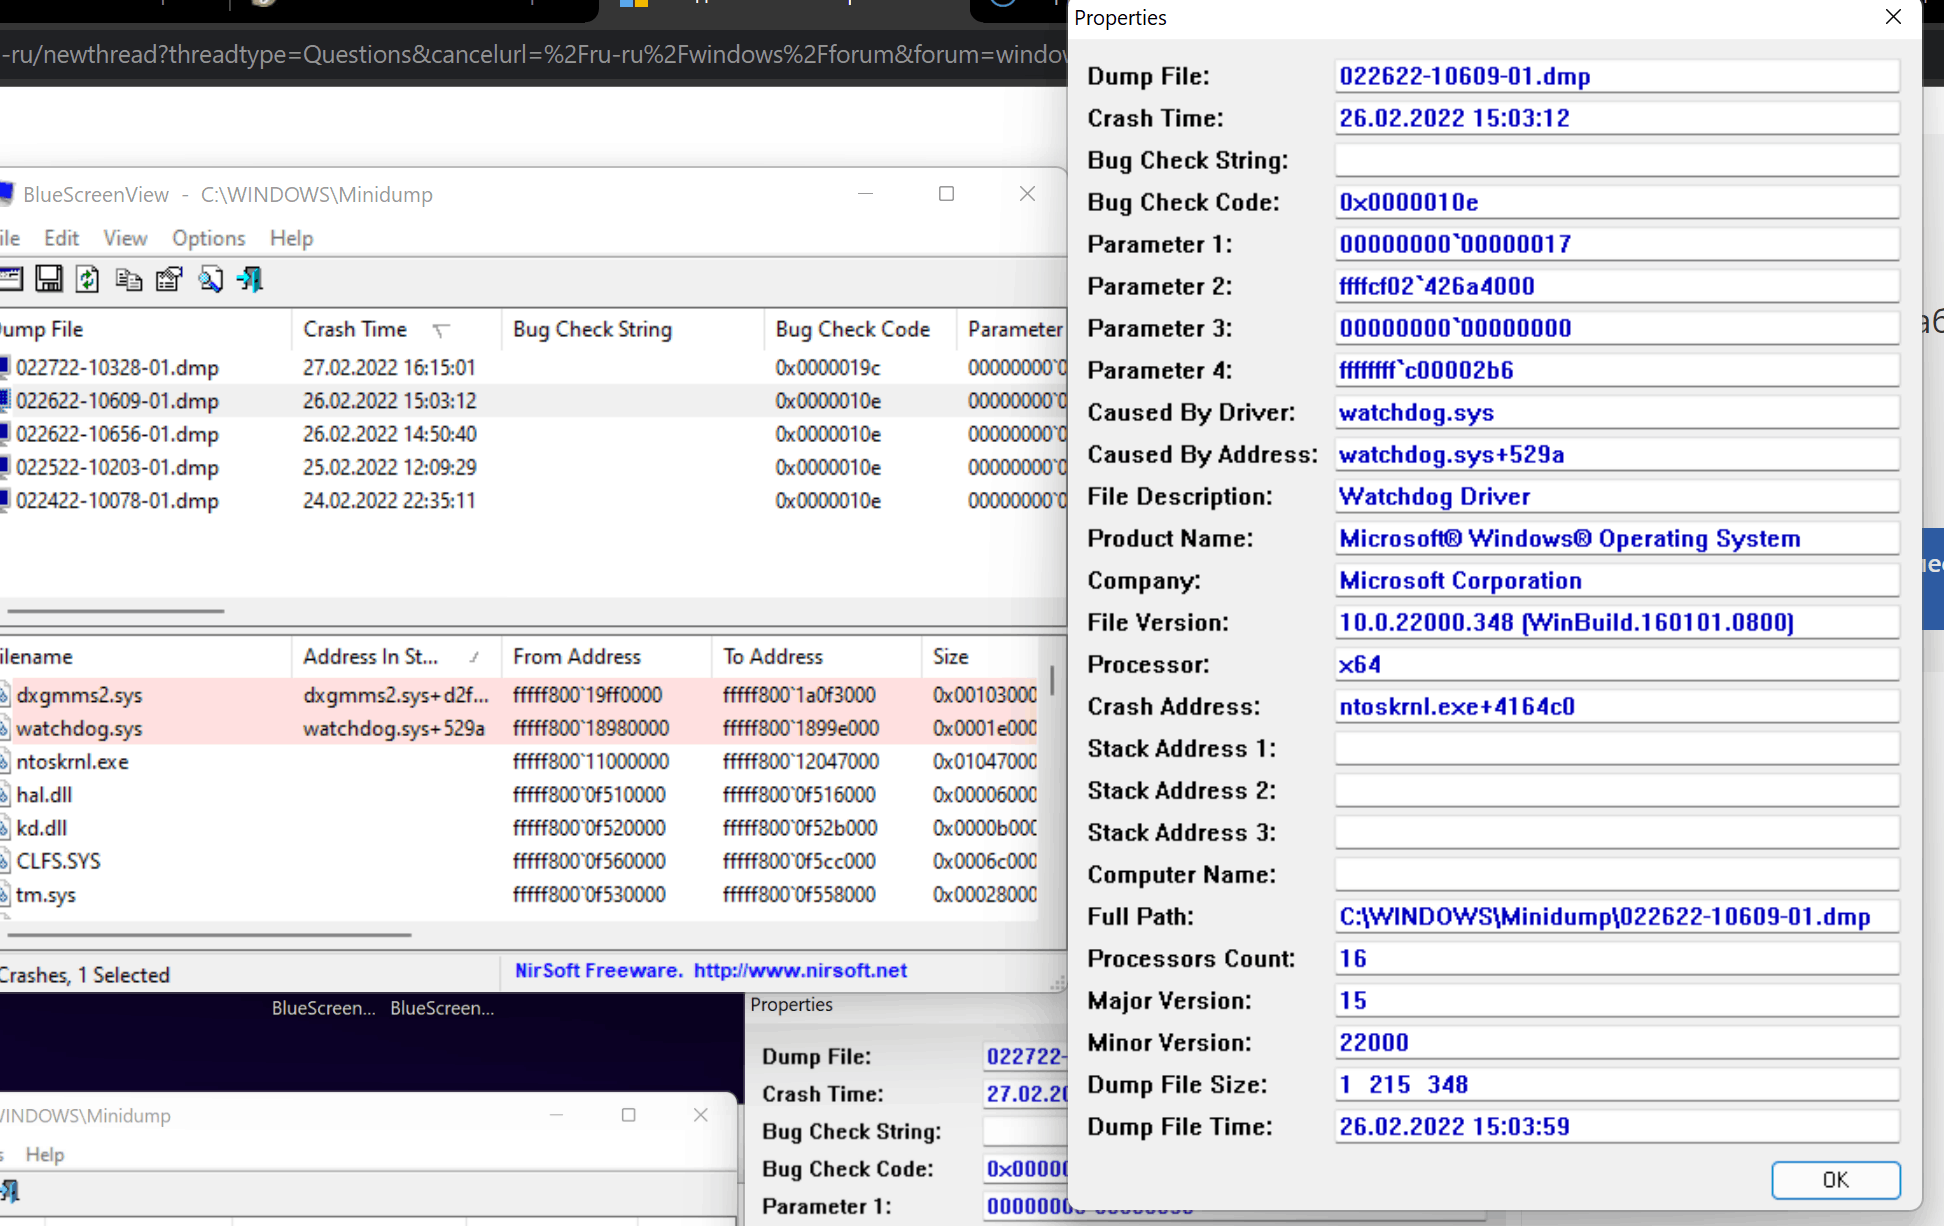
Task: Click the Dump File Time value field
Action: click(1617, 1126)
